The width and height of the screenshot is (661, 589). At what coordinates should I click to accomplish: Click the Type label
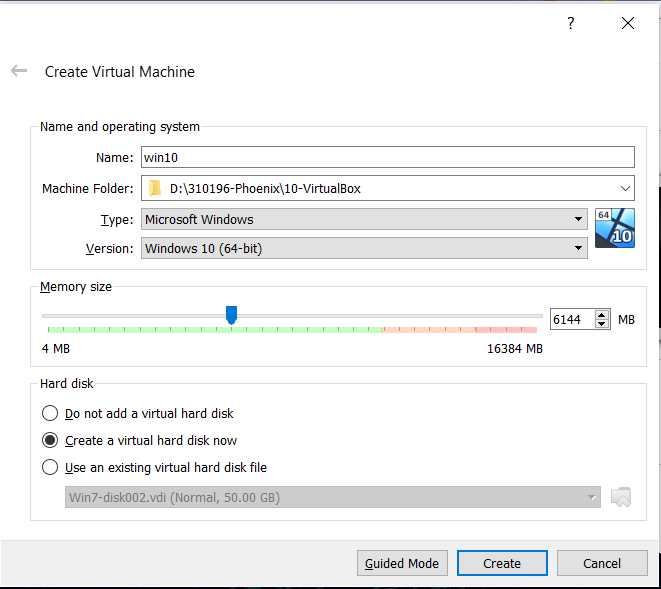pyautogui.click(x=117, y=219)
